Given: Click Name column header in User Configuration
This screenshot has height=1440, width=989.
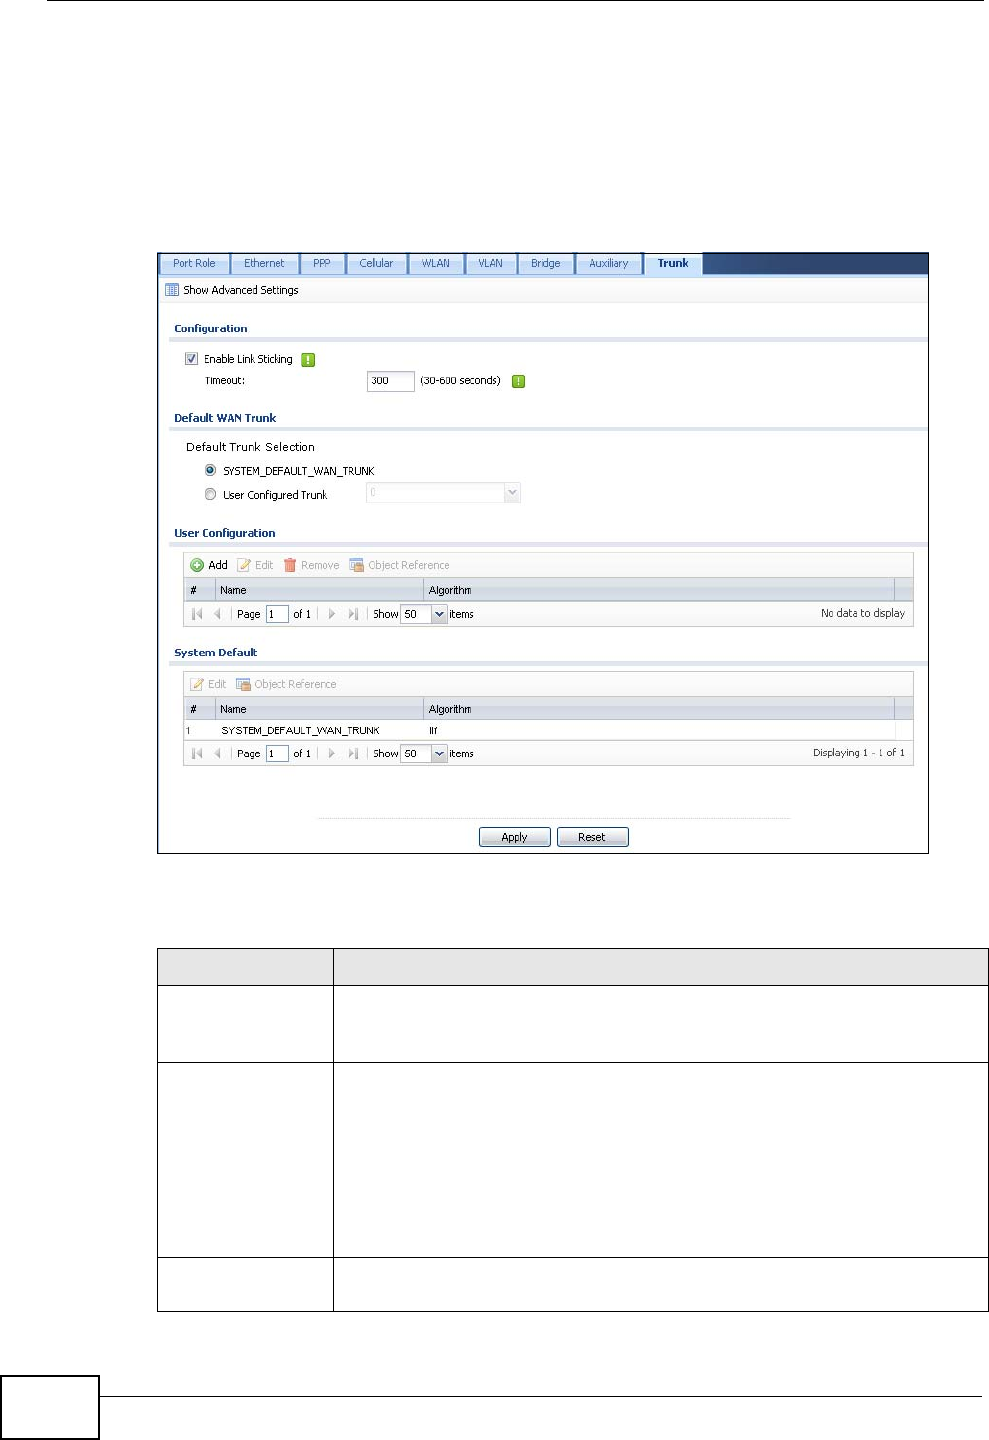Looking at the screenshot, I should 319,590.
